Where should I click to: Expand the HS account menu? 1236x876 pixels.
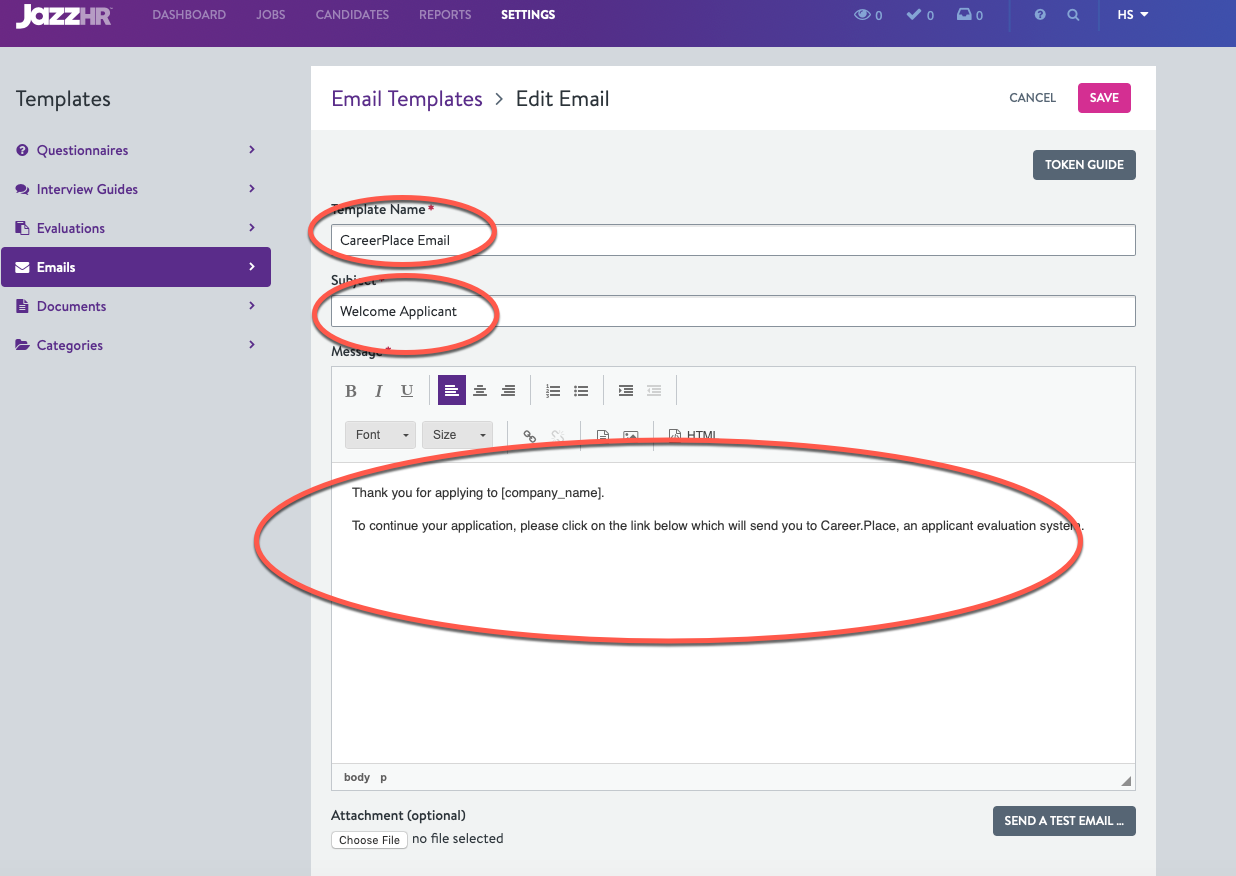(1130, 15)
